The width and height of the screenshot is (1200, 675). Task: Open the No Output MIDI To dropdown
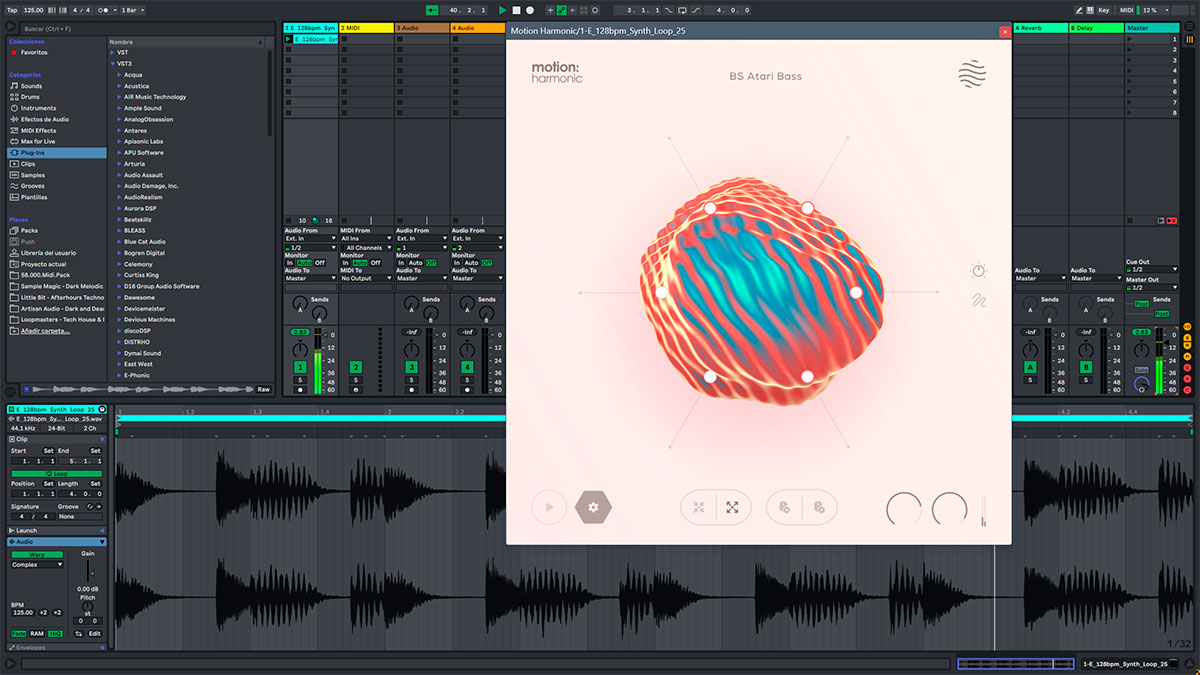(366, 278)
